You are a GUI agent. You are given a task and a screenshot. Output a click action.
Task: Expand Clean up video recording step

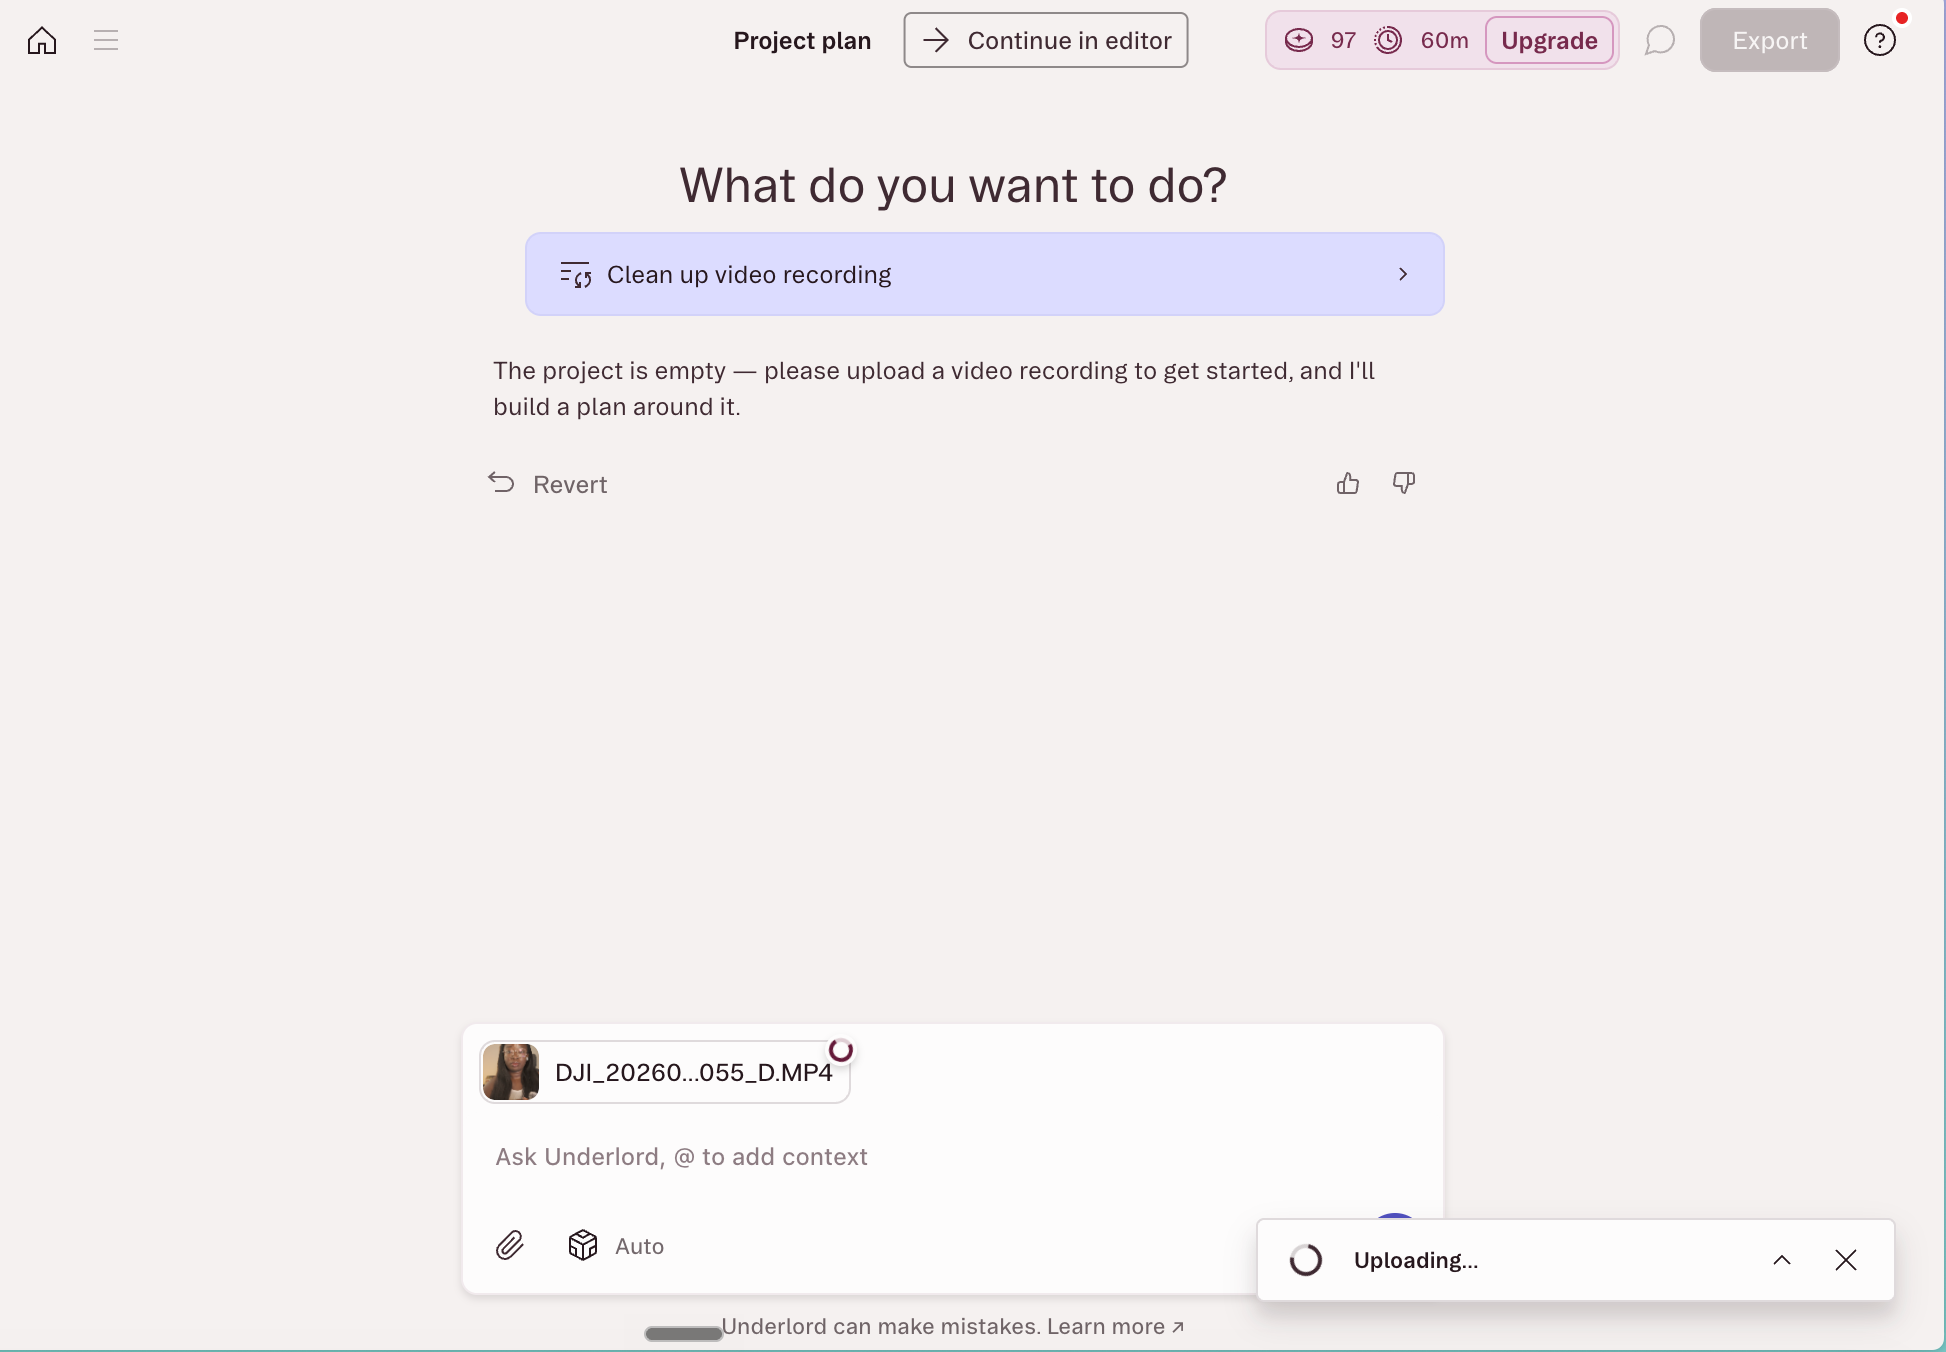tap(985, 274)
